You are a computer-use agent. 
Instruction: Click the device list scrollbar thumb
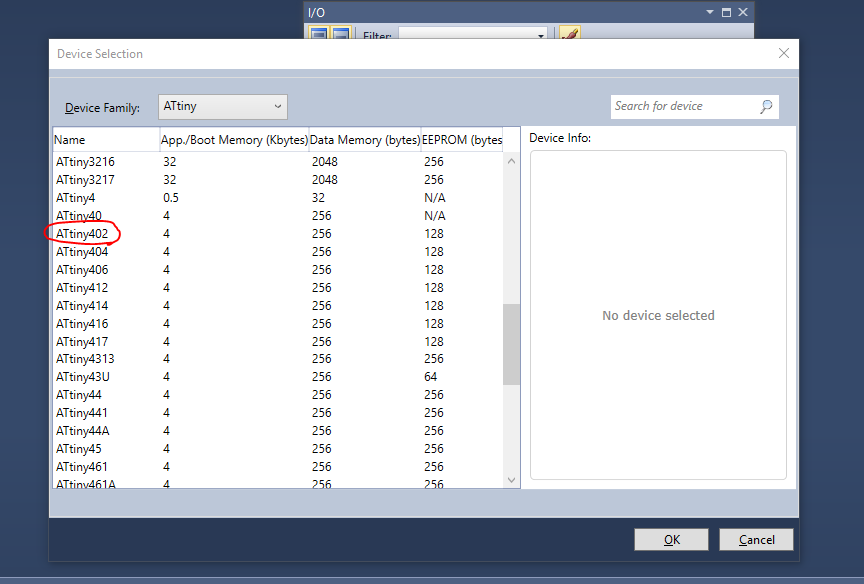pyautogui.click(x=511, y=344)
